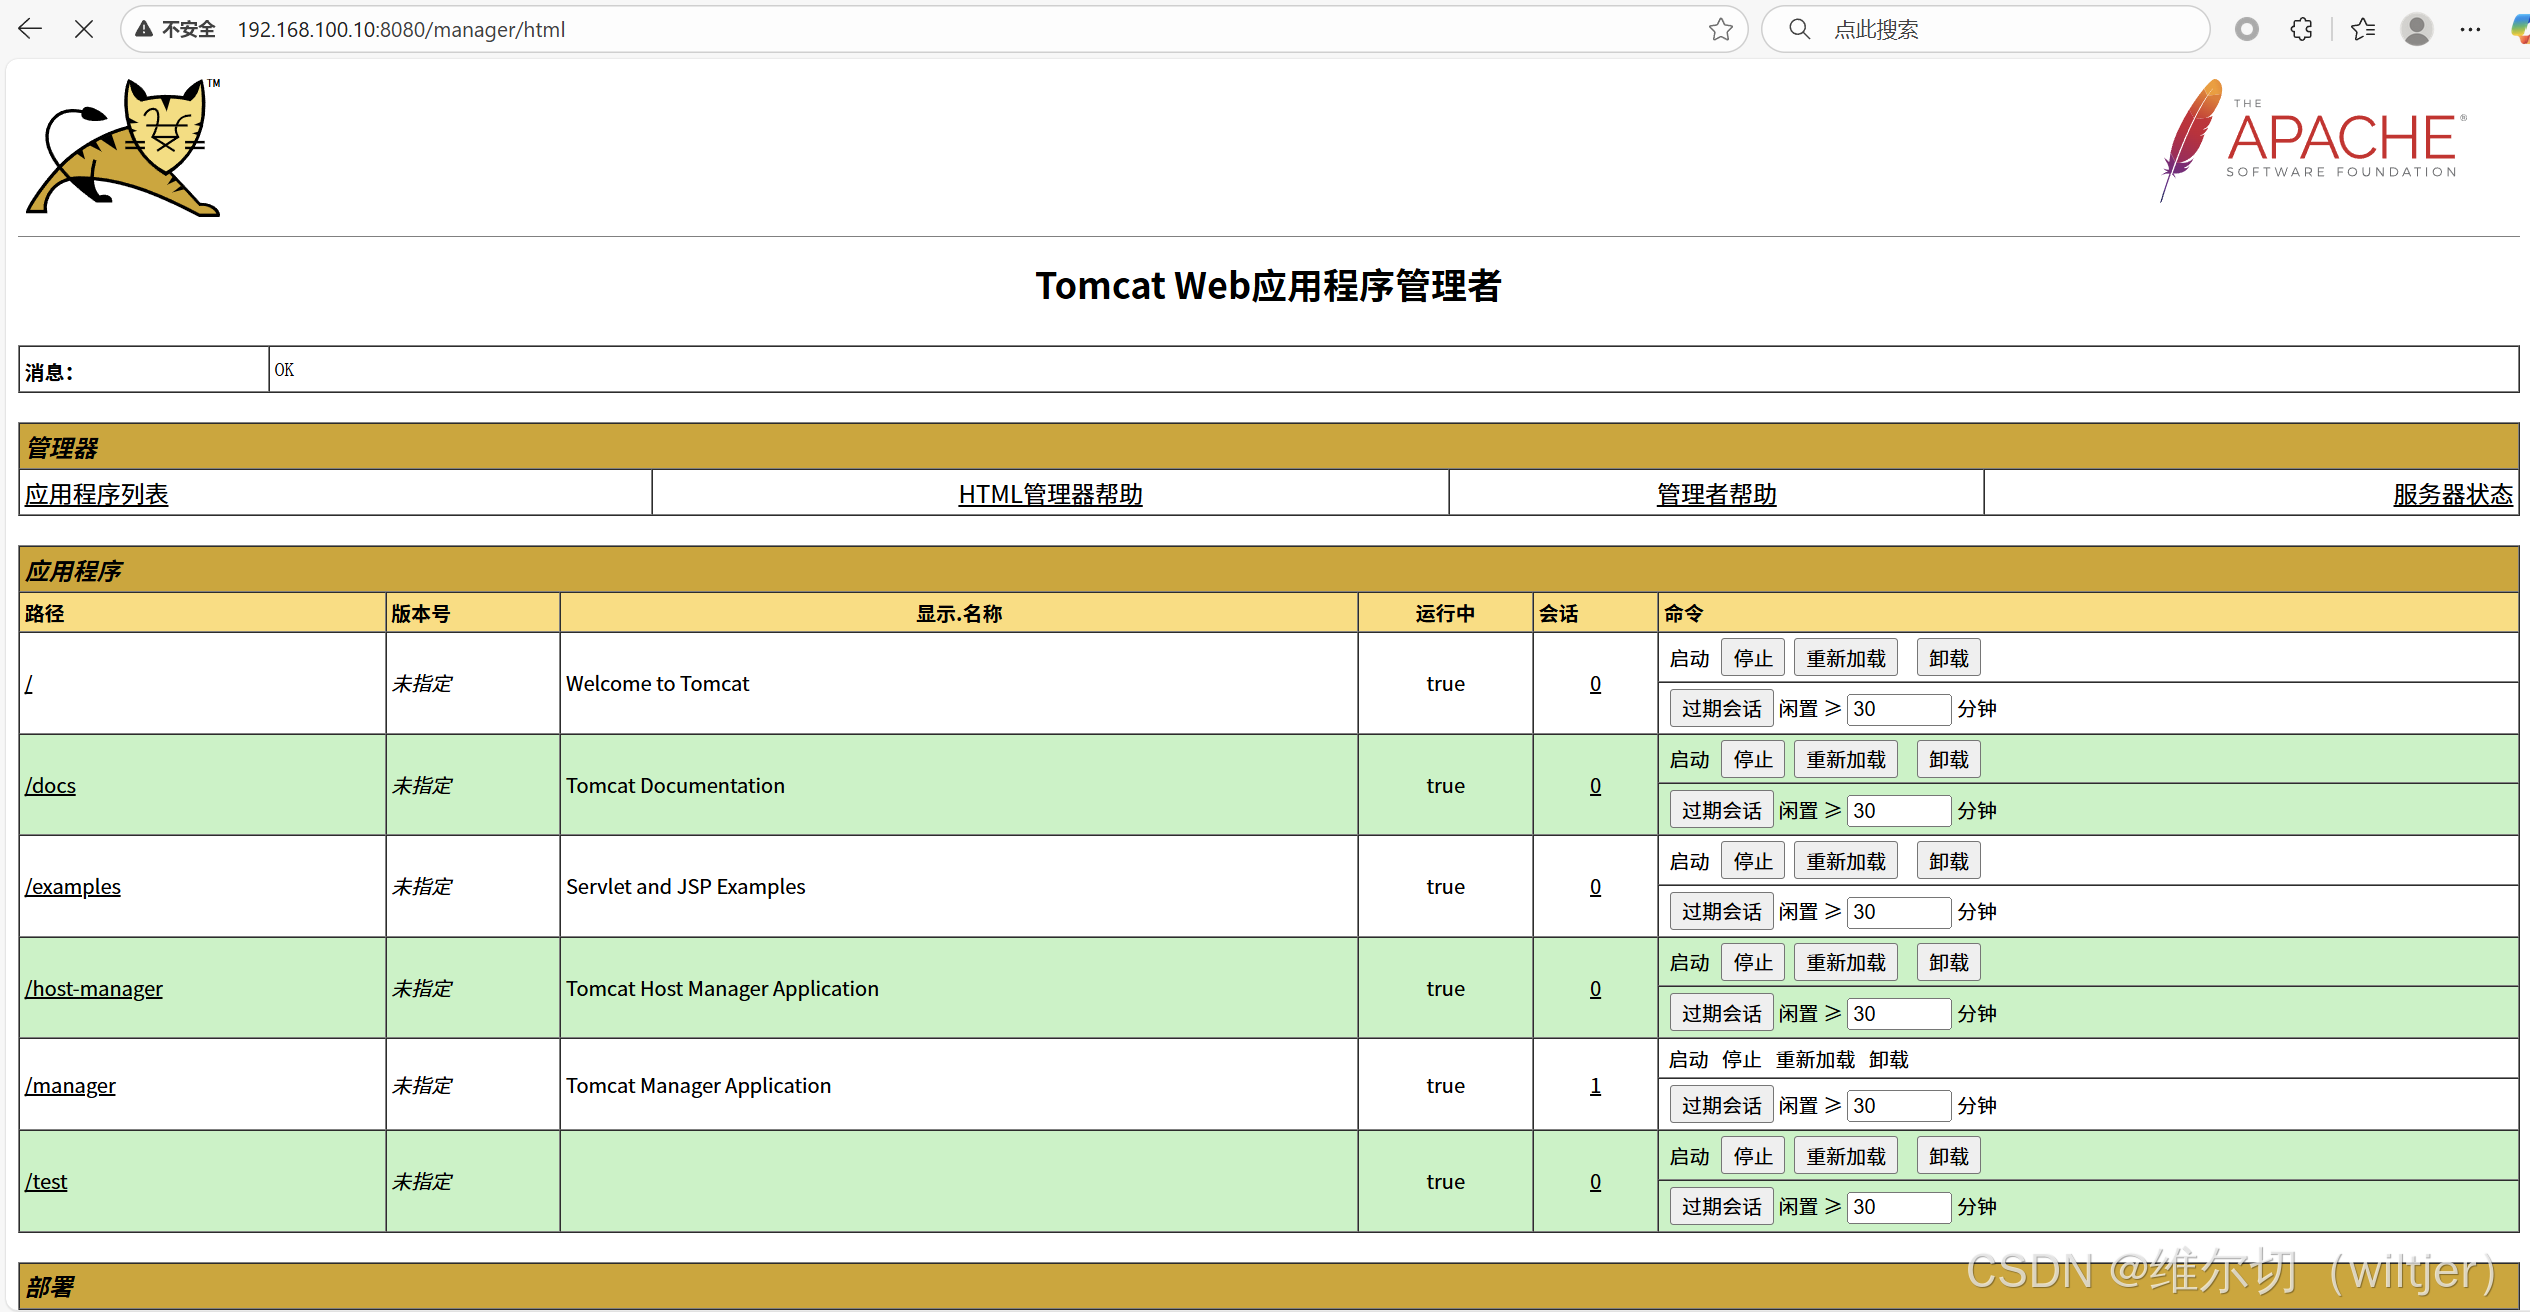Reload the /host-manager app
The height and width of the screenshot is (1312, 2530).
pos(1845,962)
